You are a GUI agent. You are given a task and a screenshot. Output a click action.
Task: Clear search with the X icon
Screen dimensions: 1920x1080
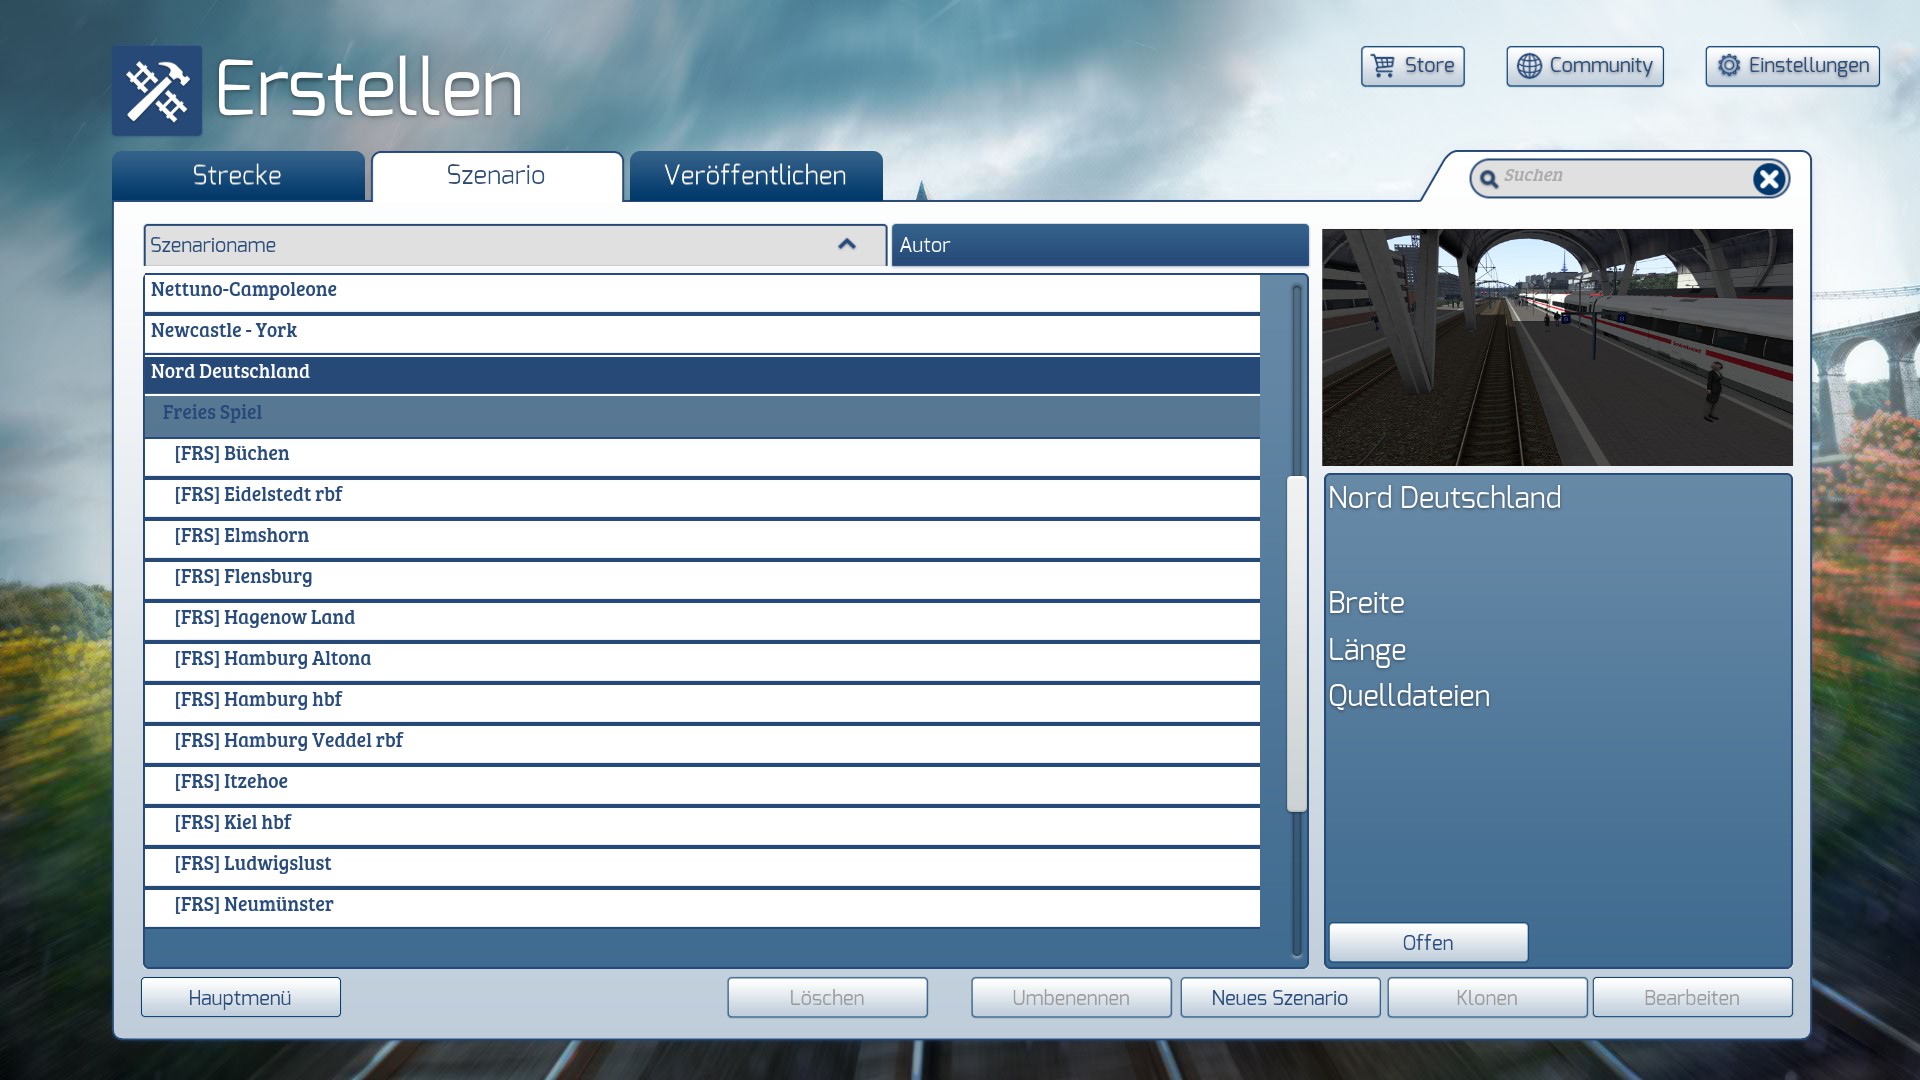coord(1768,179)
